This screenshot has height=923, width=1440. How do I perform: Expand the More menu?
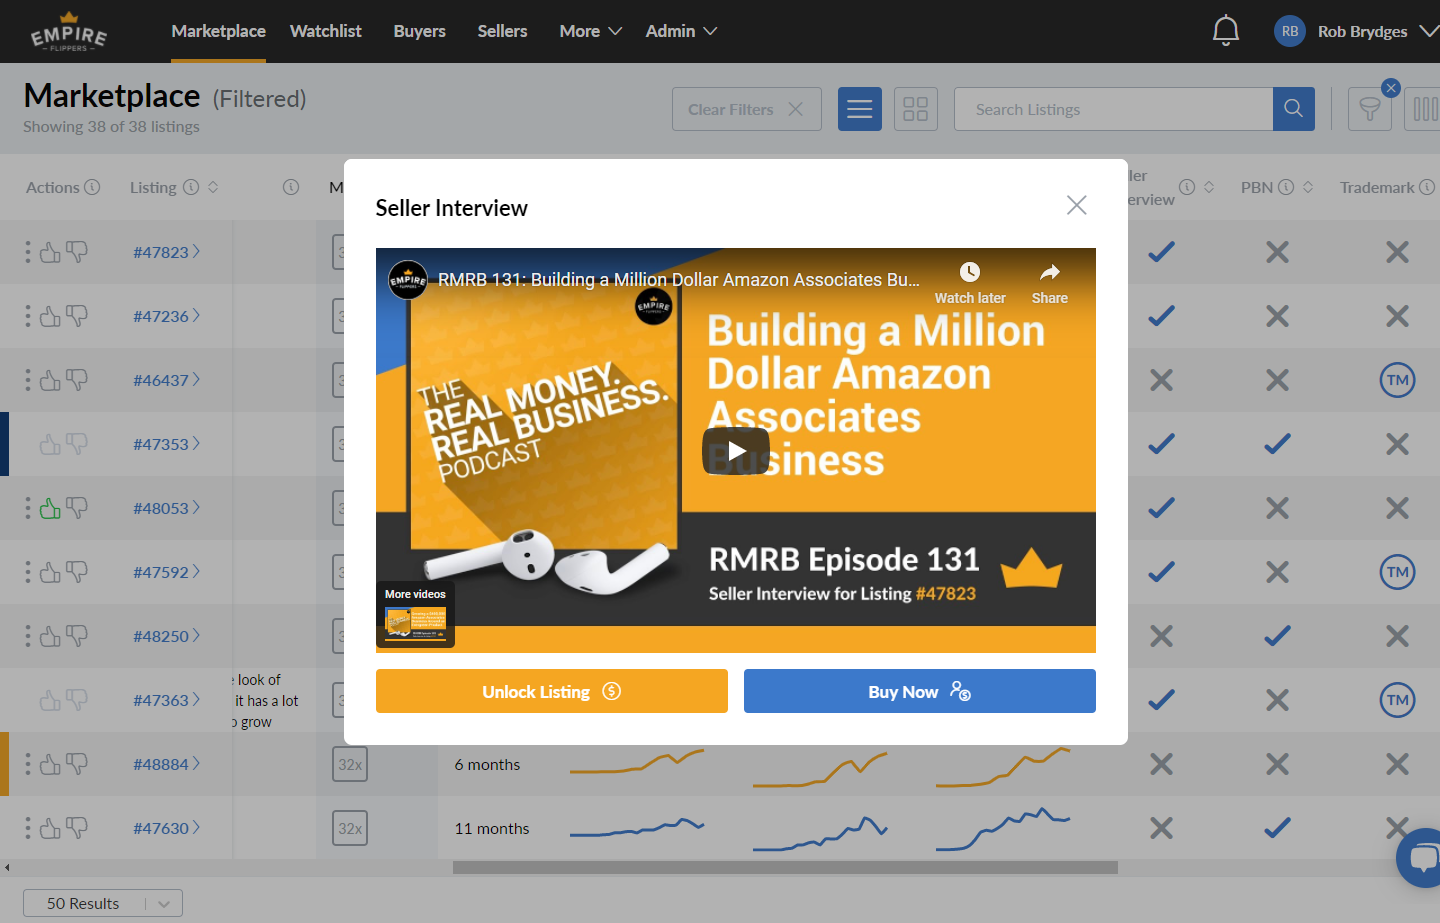[x=591, y=31]
